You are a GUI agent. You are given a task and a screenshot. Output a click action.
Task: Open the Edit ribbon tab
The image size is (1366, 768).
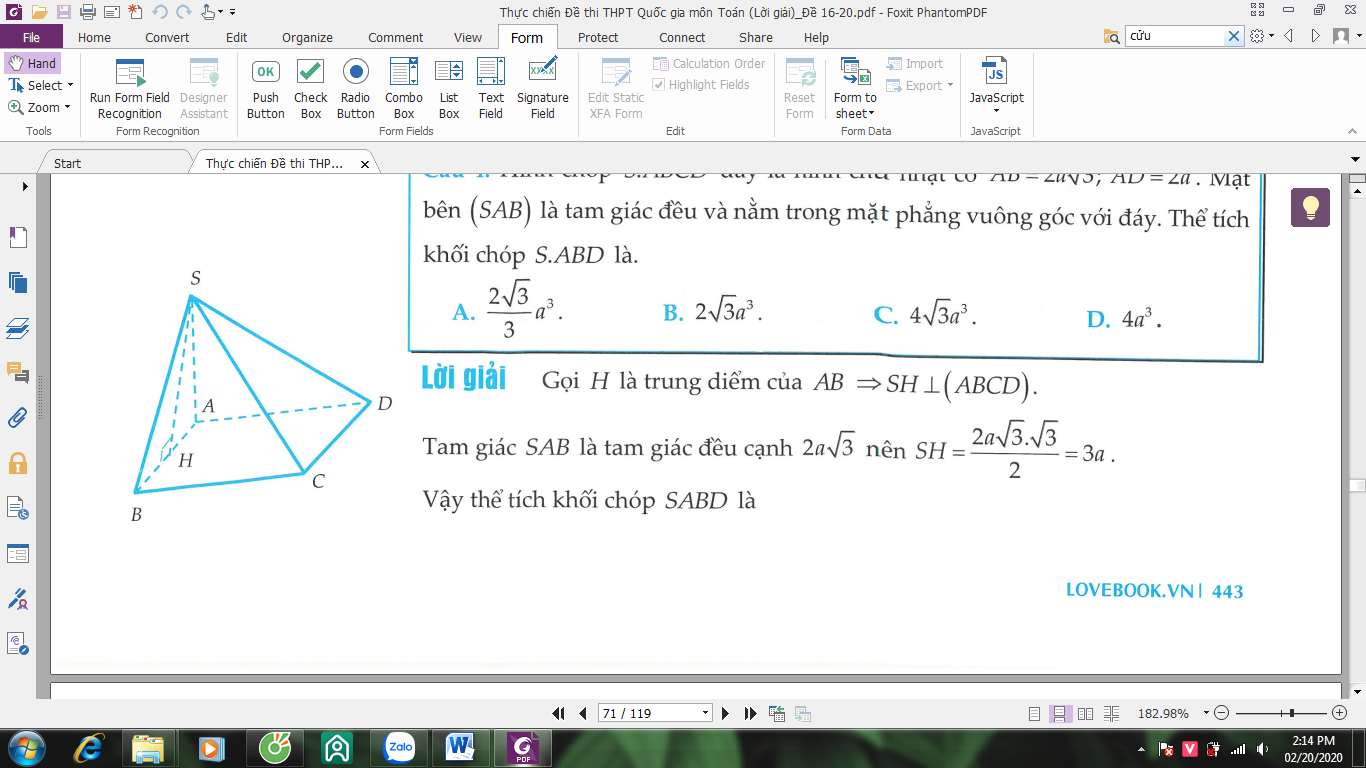[x=236, y=37]
